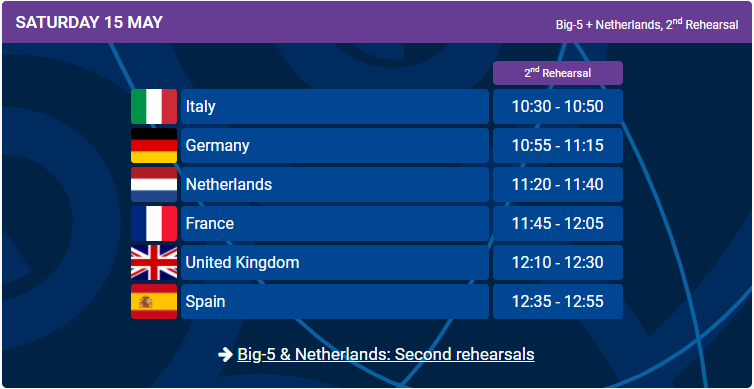Select the Italy country row
This screenshot has height=389, width=754.
tap(335, 106)
